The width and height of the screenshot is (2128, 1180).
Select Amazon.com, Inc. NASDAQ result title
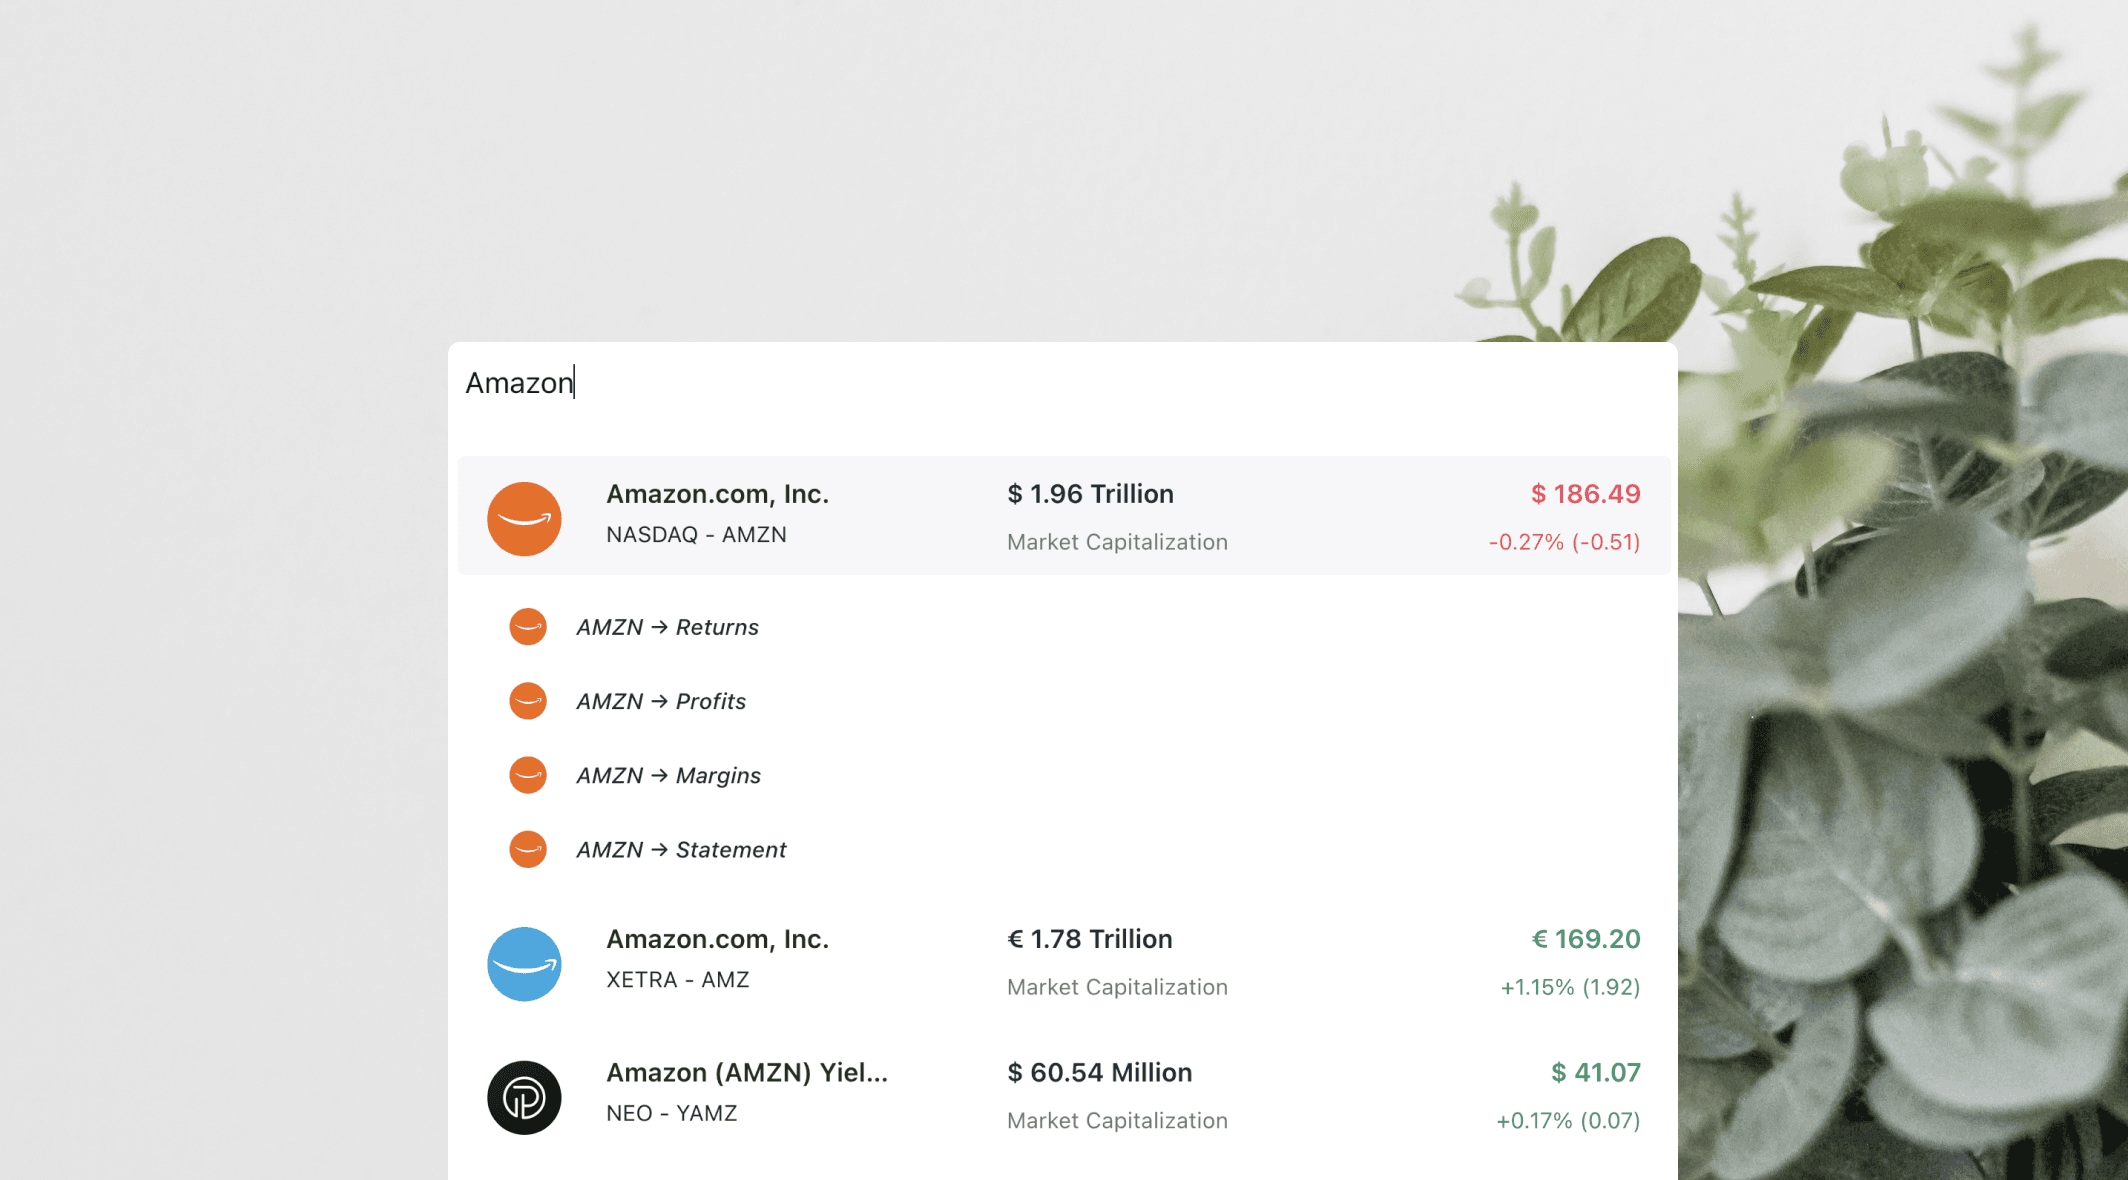717,494
